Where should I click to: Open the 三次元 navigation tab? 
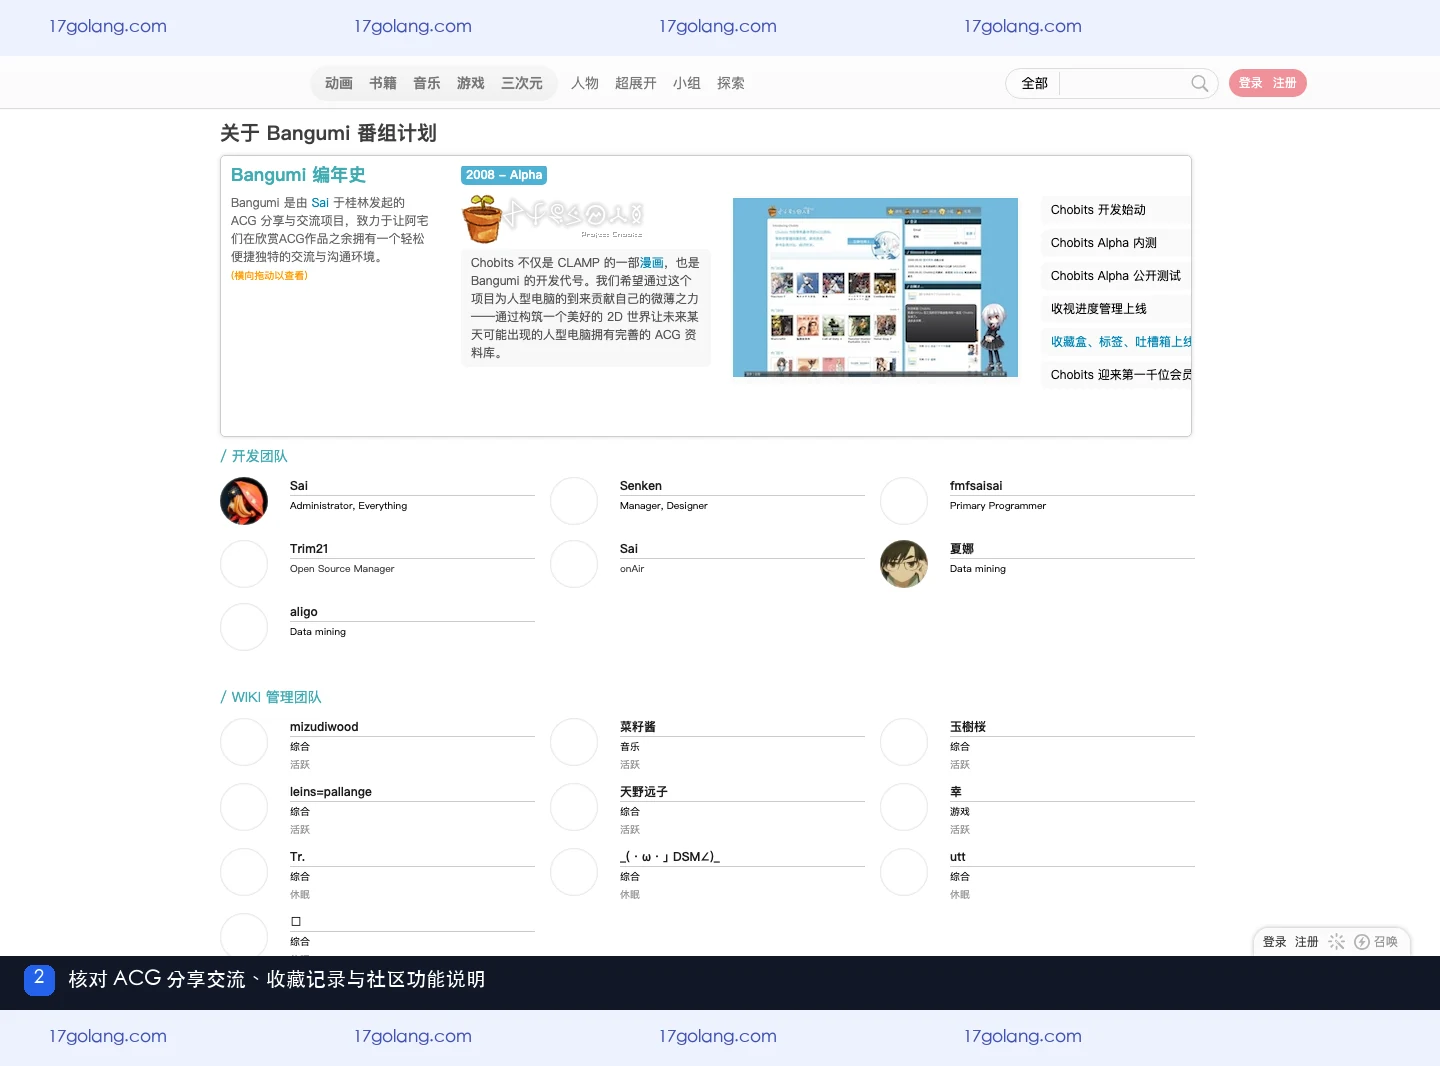[x=521, y=83]
